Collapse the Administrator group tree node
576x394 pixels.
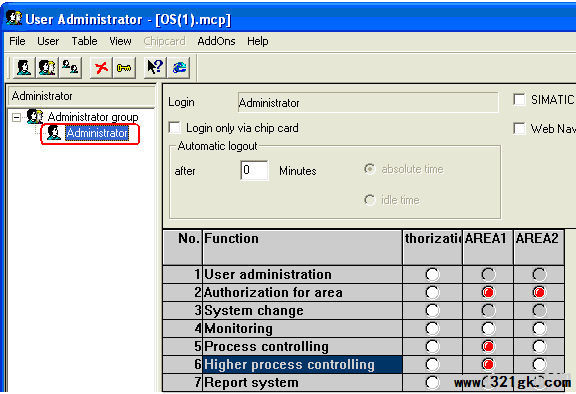tap(16, 118)
